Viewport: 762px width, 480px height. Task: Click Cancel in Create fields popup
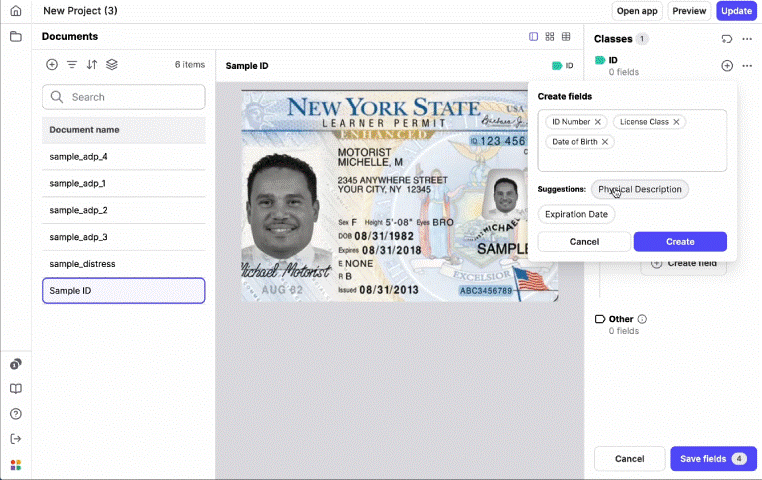pyautogui.click(x=584, y=241)
